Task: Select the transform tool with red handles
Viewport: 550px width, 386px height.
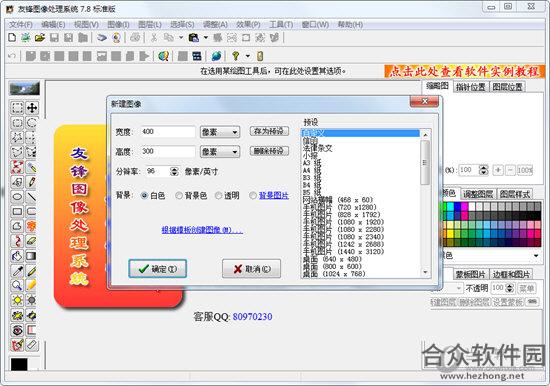Action: tap(17, 167)
